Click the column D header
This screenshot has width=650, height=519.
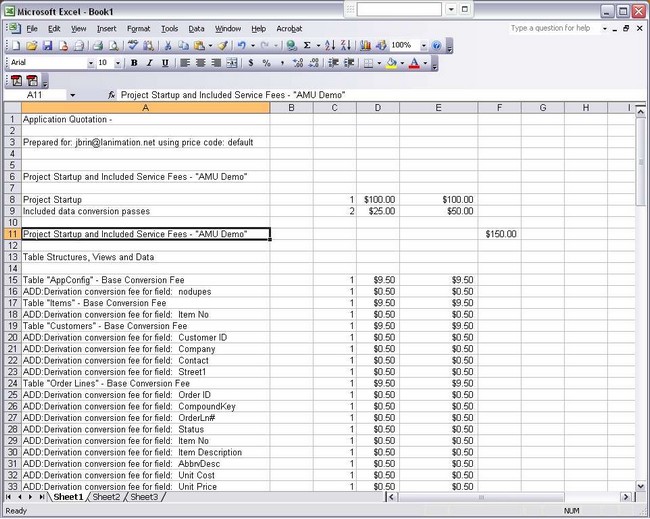click(377, 107)
